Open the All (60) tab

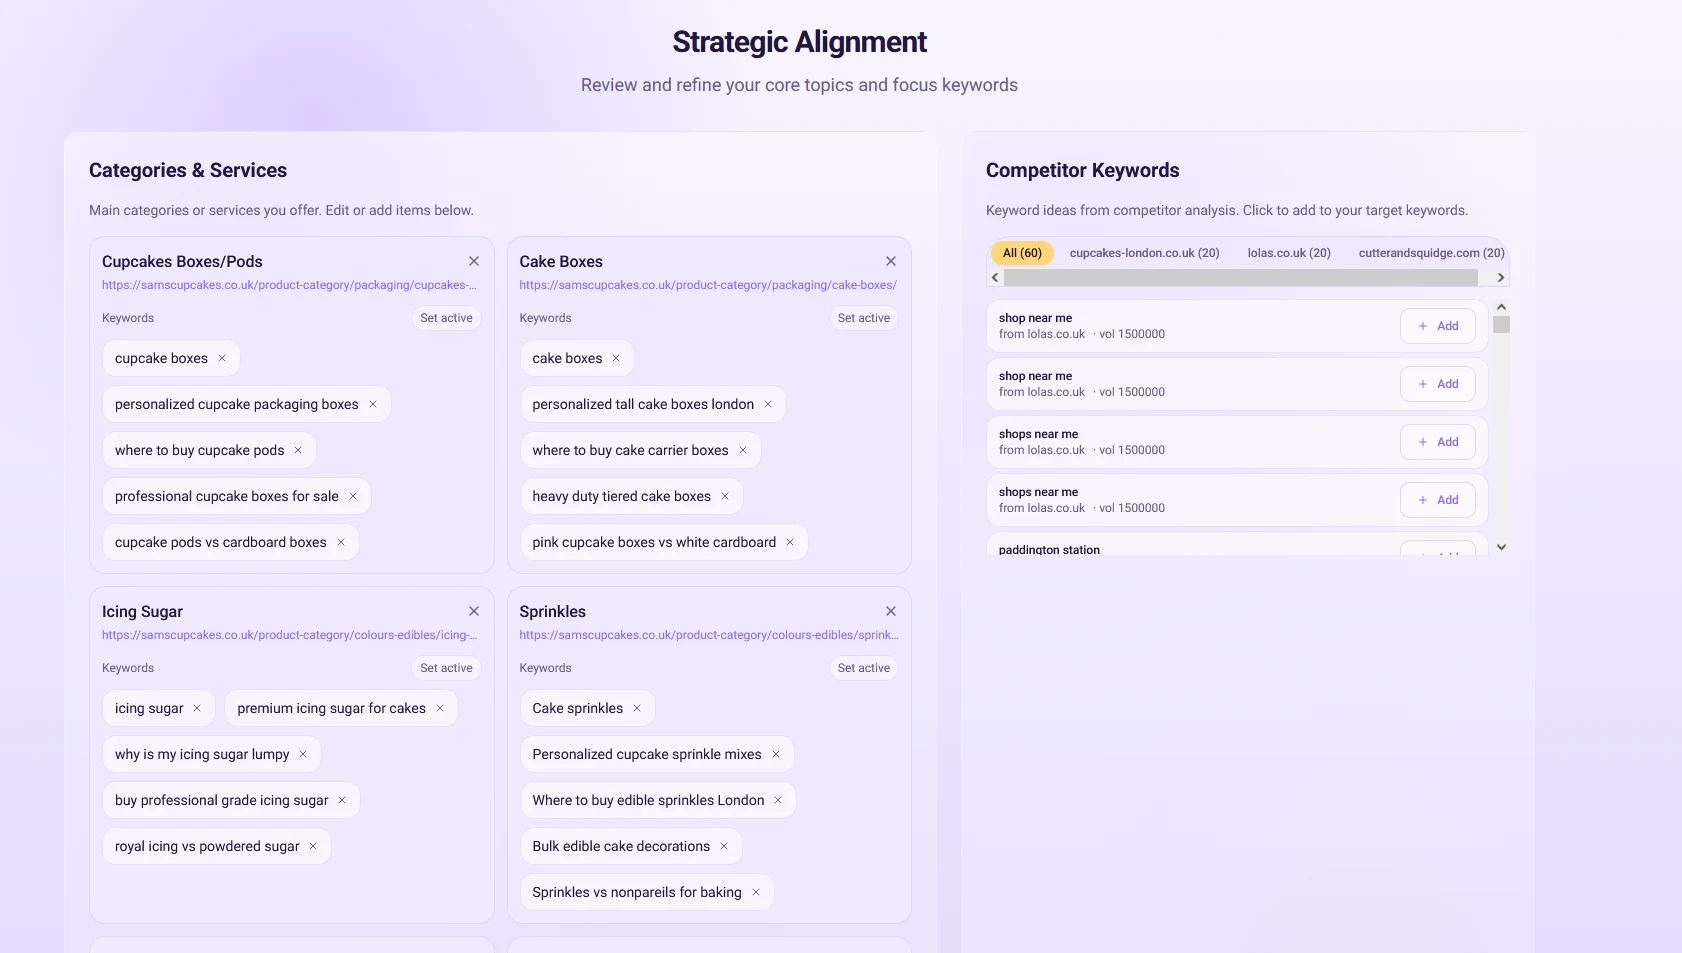tap(1022, 252)
